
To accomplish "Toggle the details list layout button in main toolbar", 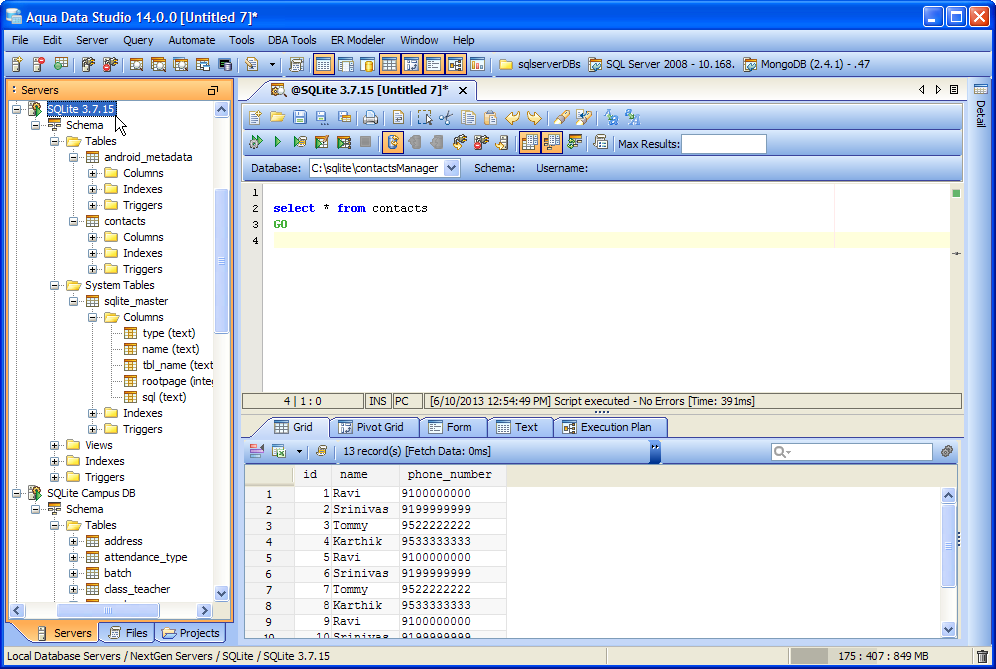I will coord(433,64).
